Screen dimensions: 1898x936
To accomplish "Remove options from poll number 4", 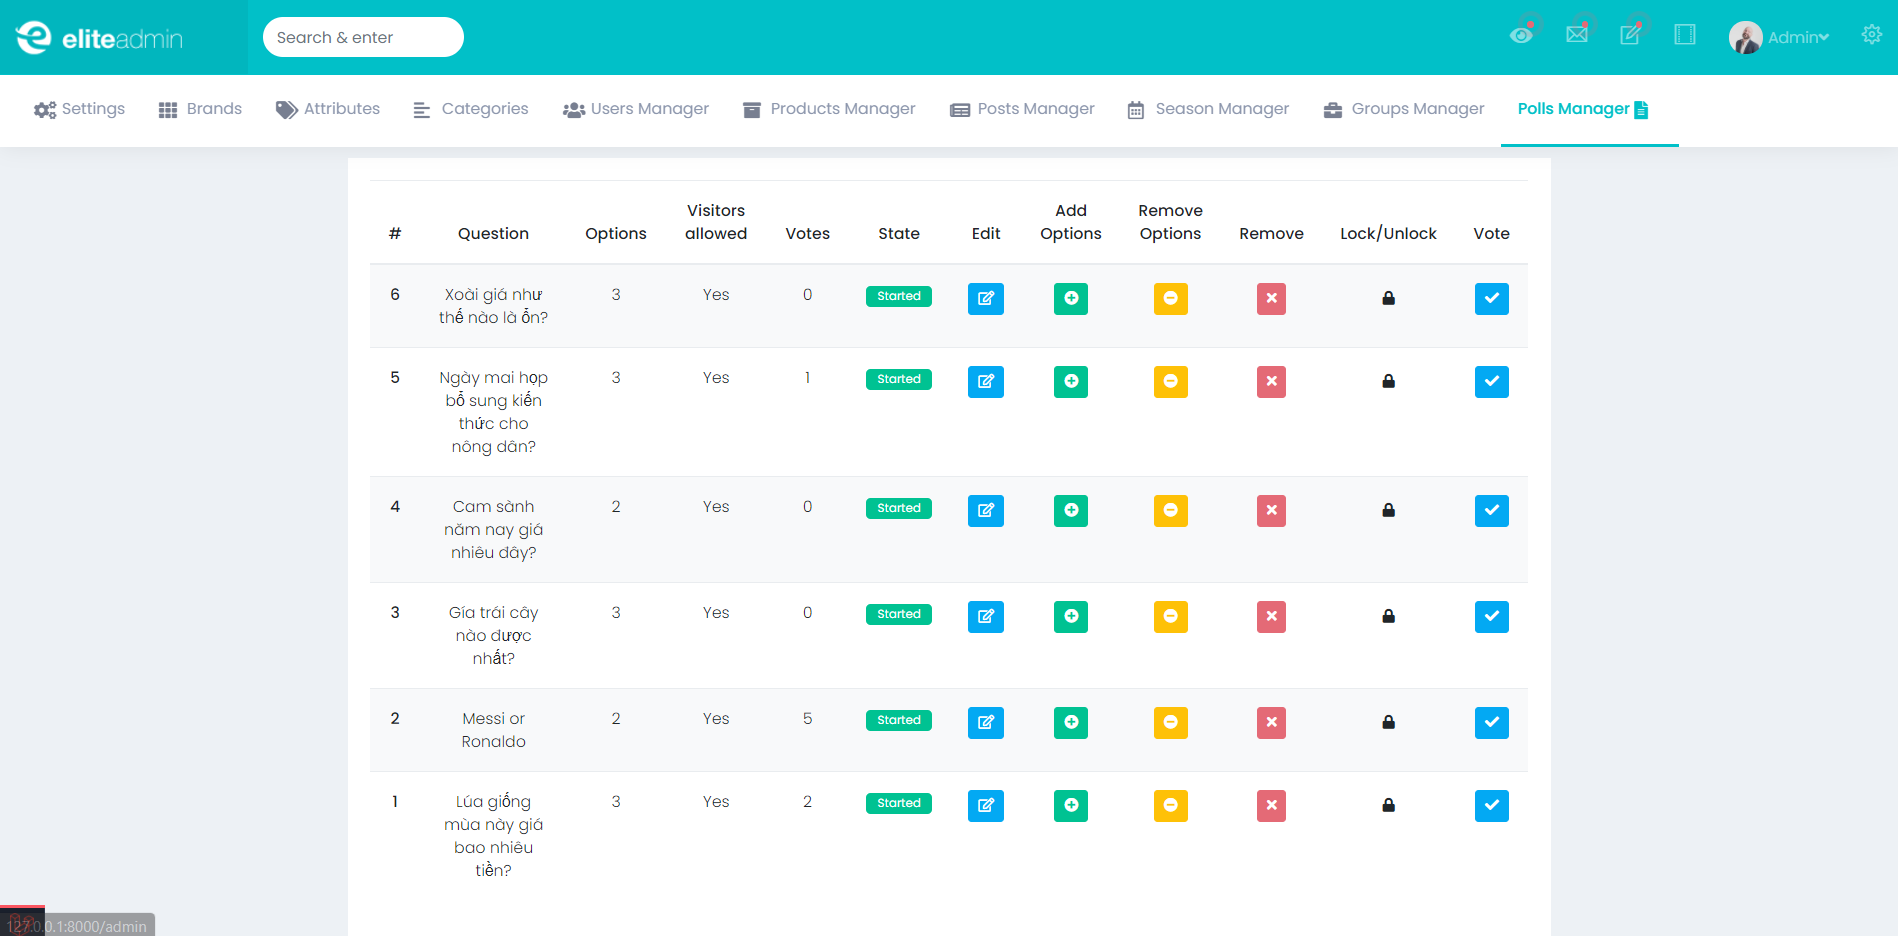I will click(x=1170, y=510).
